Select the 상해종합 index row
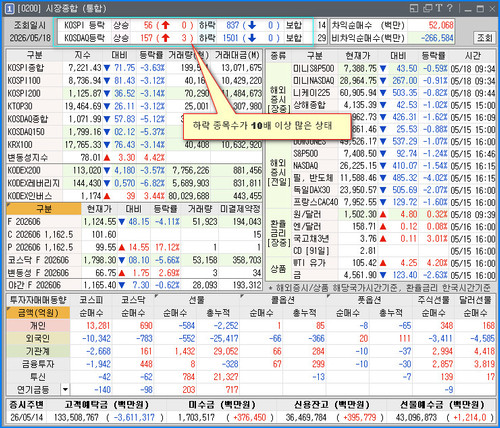 pos(394,105)
